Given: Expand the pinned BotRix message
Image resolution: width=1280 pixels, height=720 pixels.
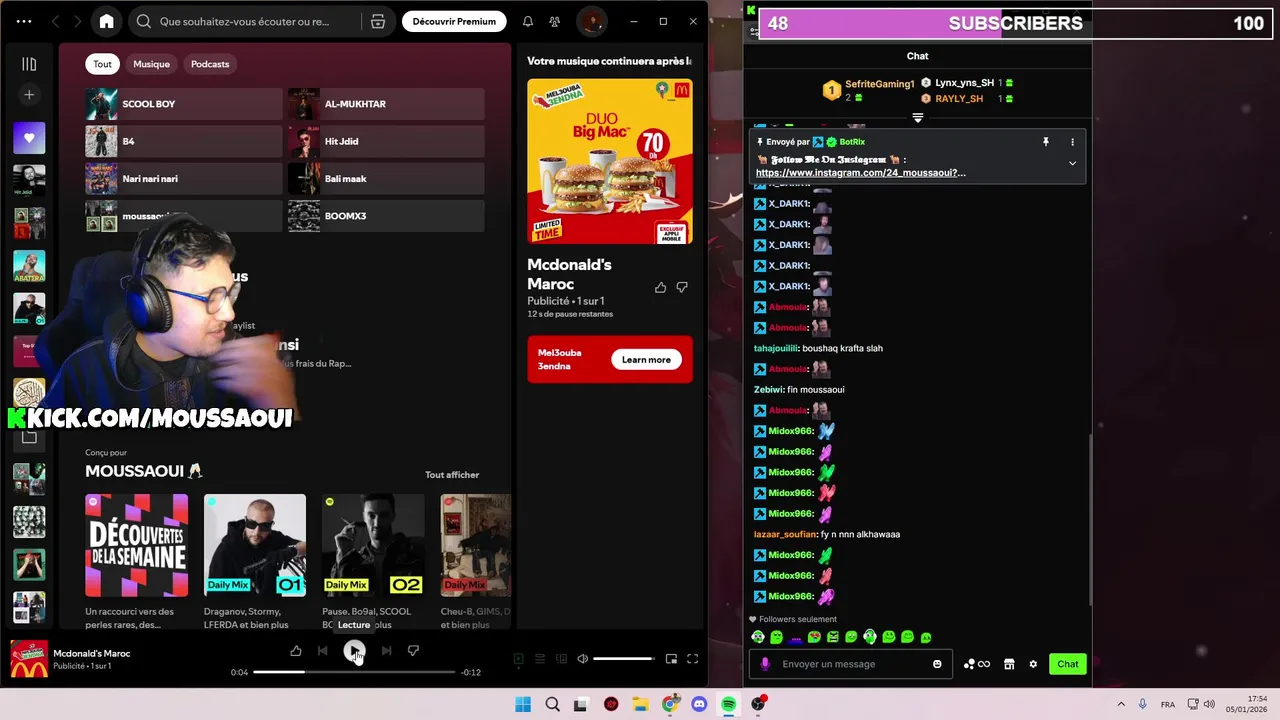Looking at the screenshot, I should [1072, 163].
